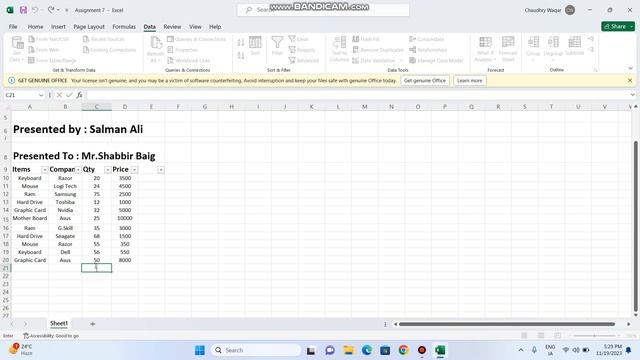Click the Undo arrow icon
Viewport: 640px width, 360px height.
click(36, 10)
